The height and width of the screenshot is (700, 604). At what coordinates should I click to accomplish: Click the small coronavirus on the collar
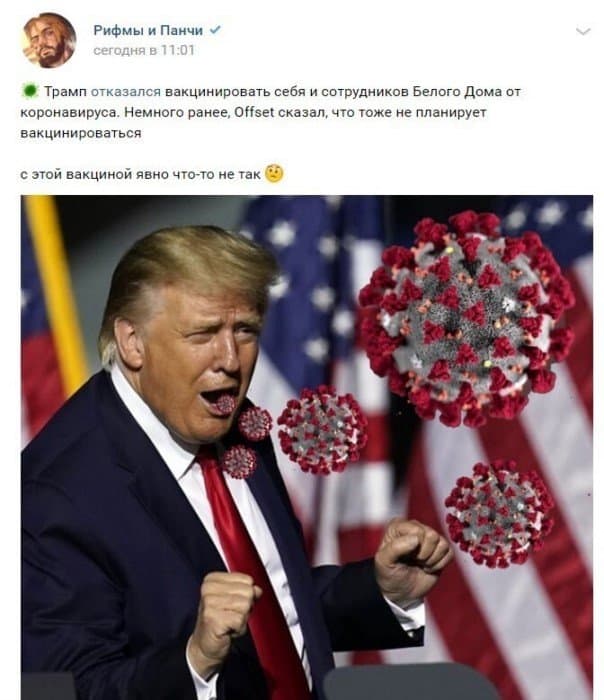tap(240, 461)
